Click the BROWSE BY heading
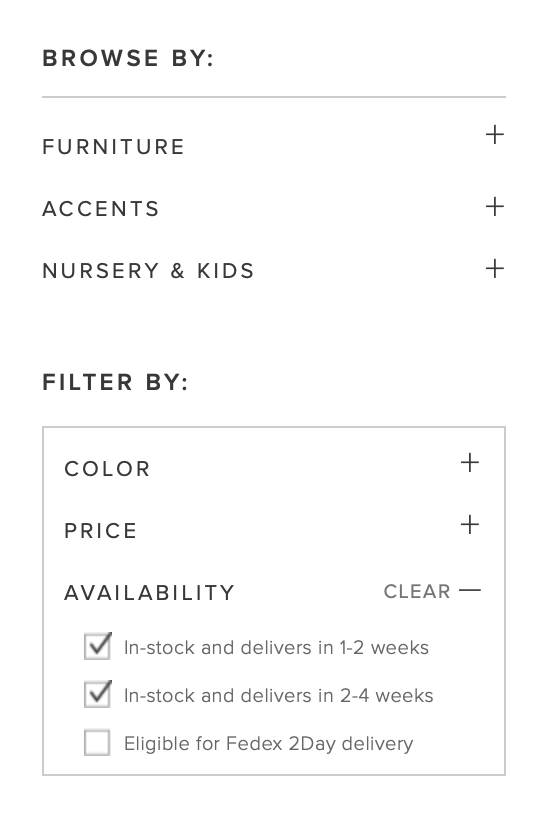Viewport: 548px width, 824px height. tap(128, 58)
